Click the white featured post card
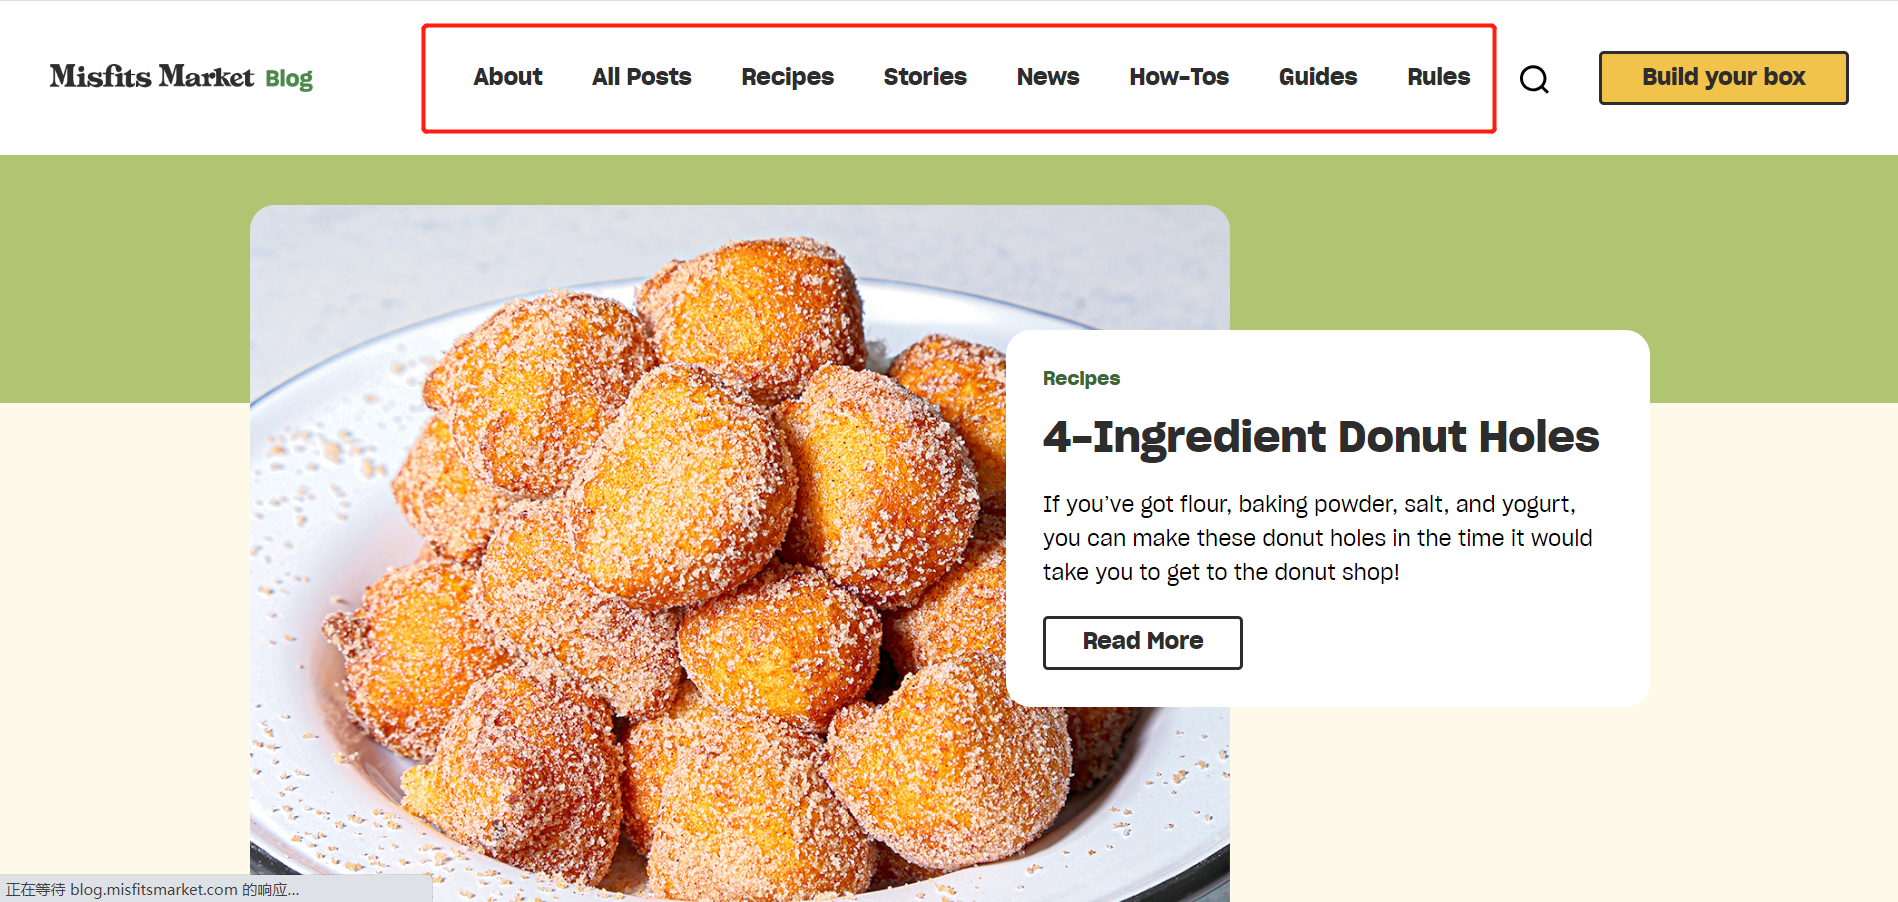Image resolution: width=1898 pixels, height=902 pixels. 1328,518
